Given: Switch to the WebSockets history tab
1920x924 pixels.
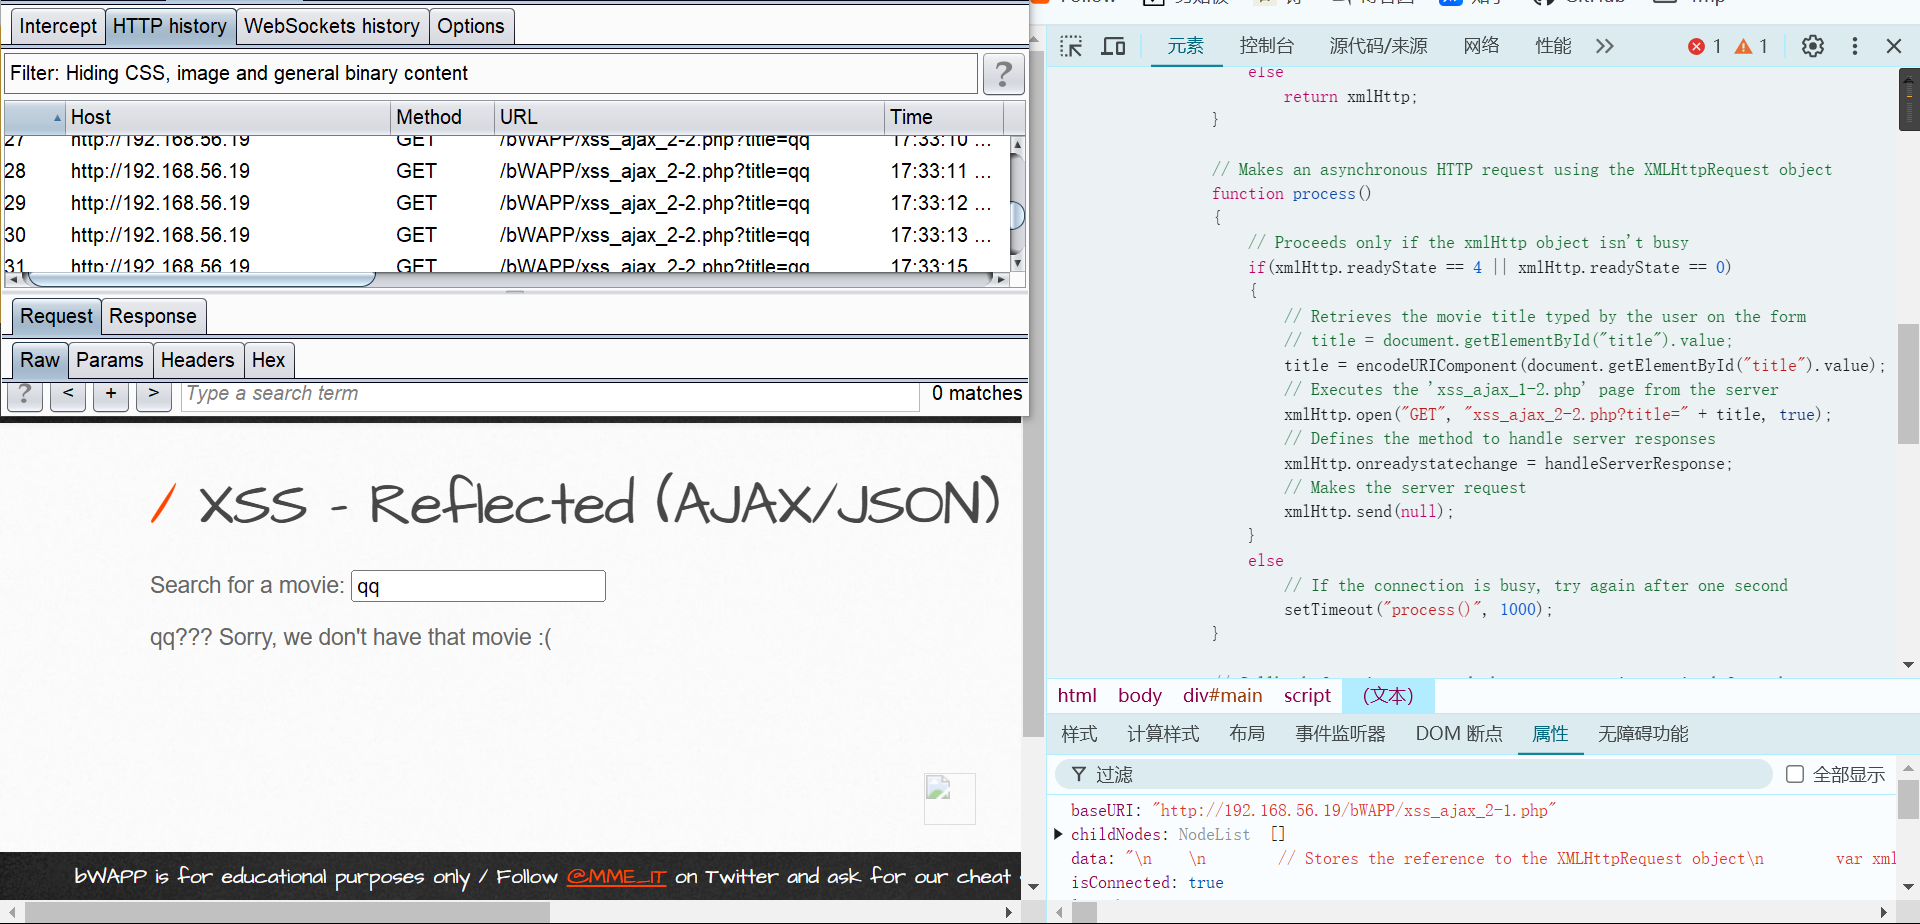Looking at the screenshot, I should [332, 26].
